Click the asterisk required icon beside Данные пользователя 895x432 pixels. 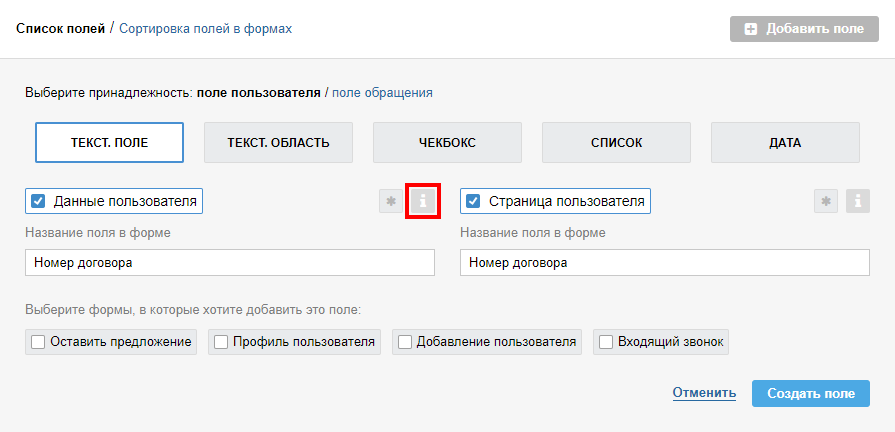click(391, 201)
